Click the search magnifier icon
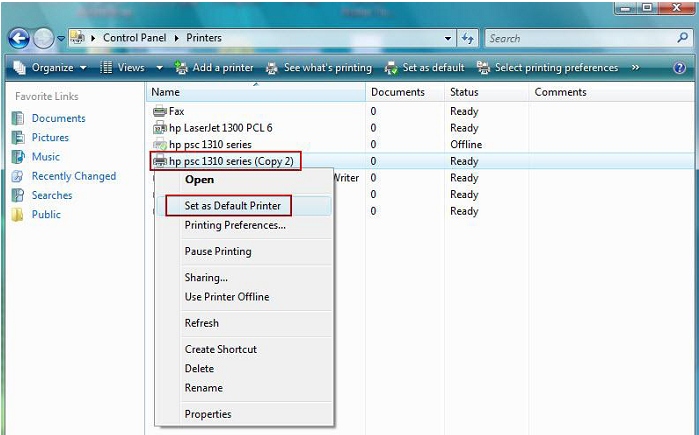 [x=683, y=39]
